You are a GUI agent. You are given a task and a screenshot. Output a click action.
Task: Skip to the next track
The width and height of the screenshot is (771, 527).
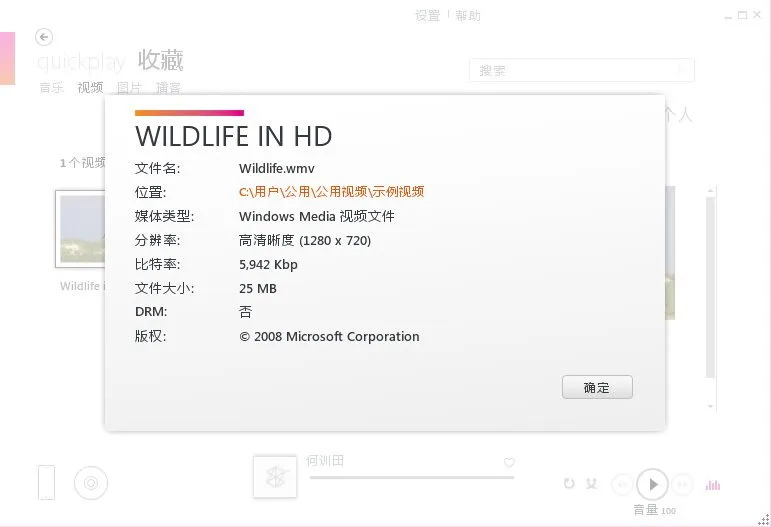(x=682, y=485)
